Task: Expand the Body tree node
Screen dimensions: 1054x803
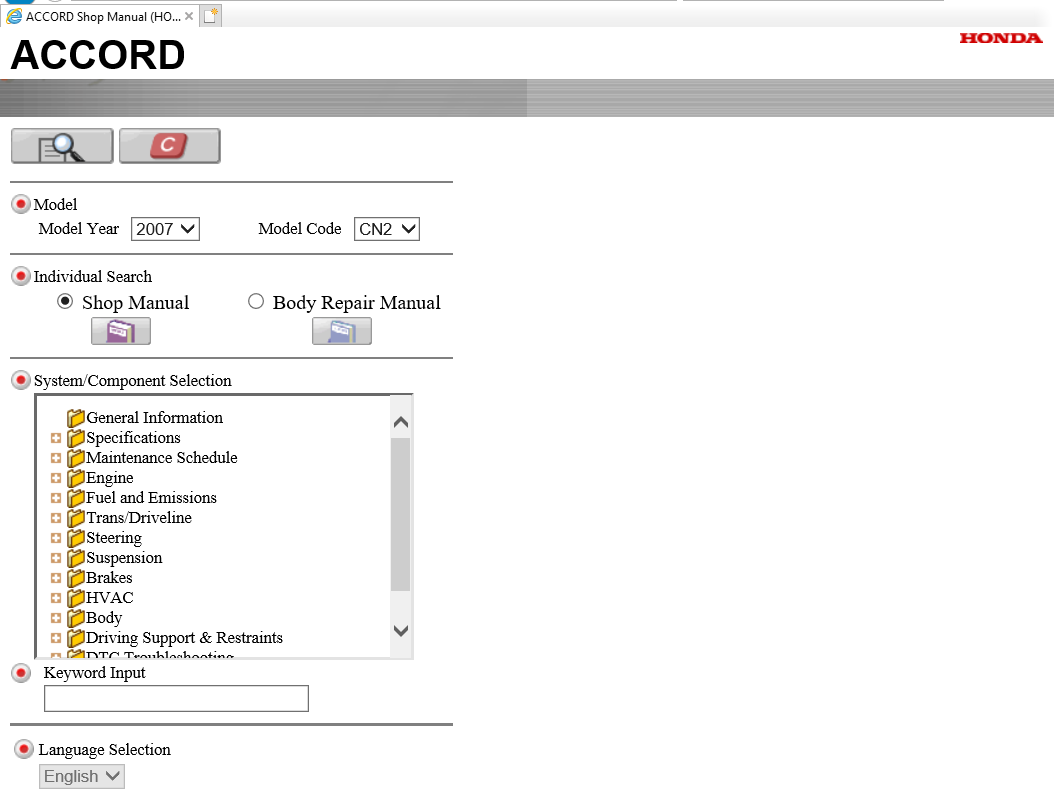Action: tap(56, 618)
